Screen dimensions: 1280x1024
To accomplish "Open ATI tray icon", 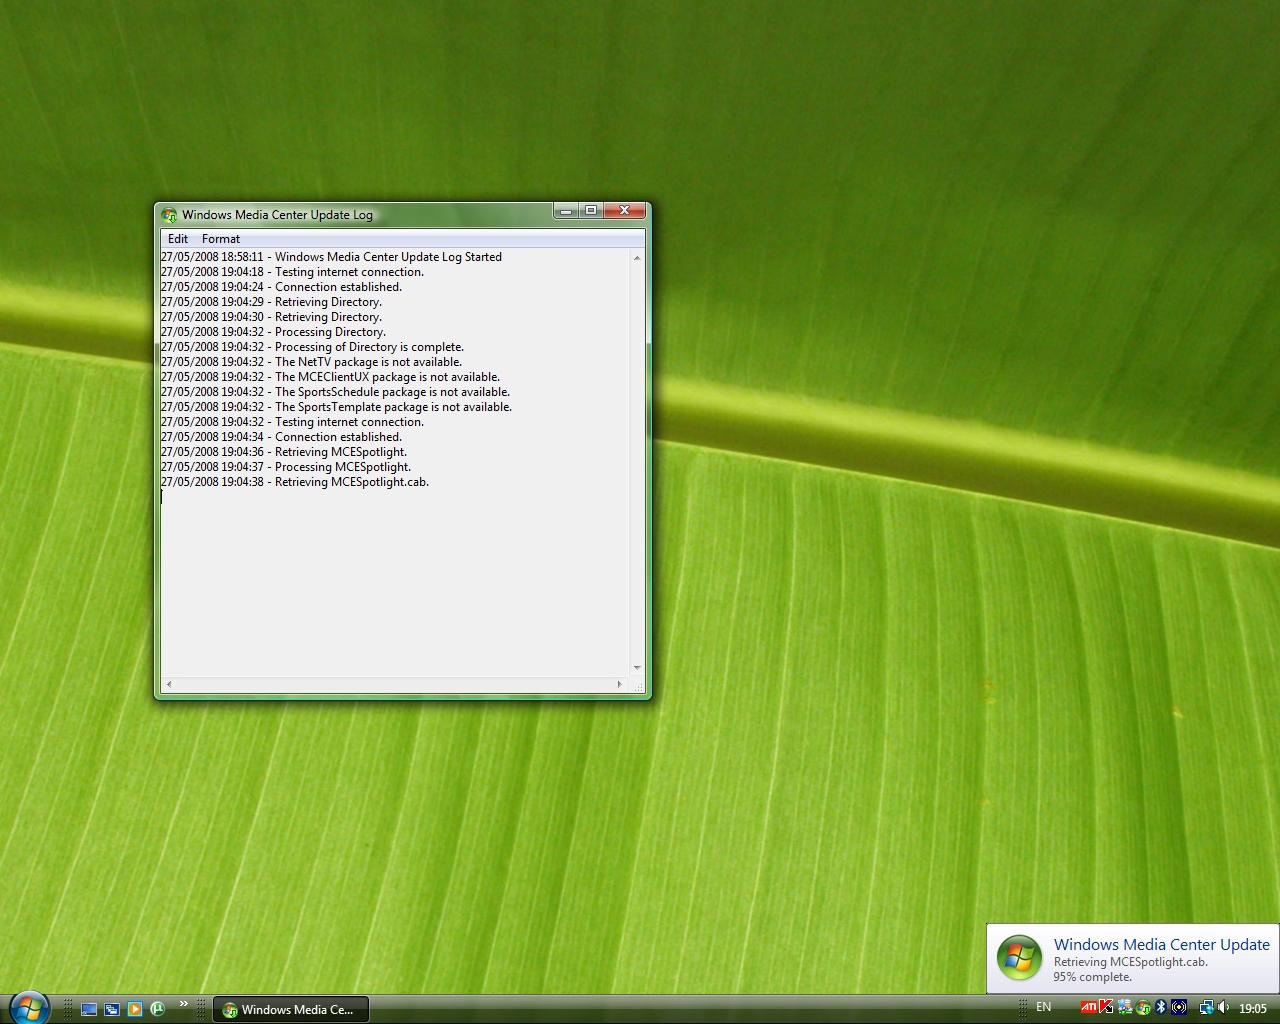I will click(1089, 1007).
